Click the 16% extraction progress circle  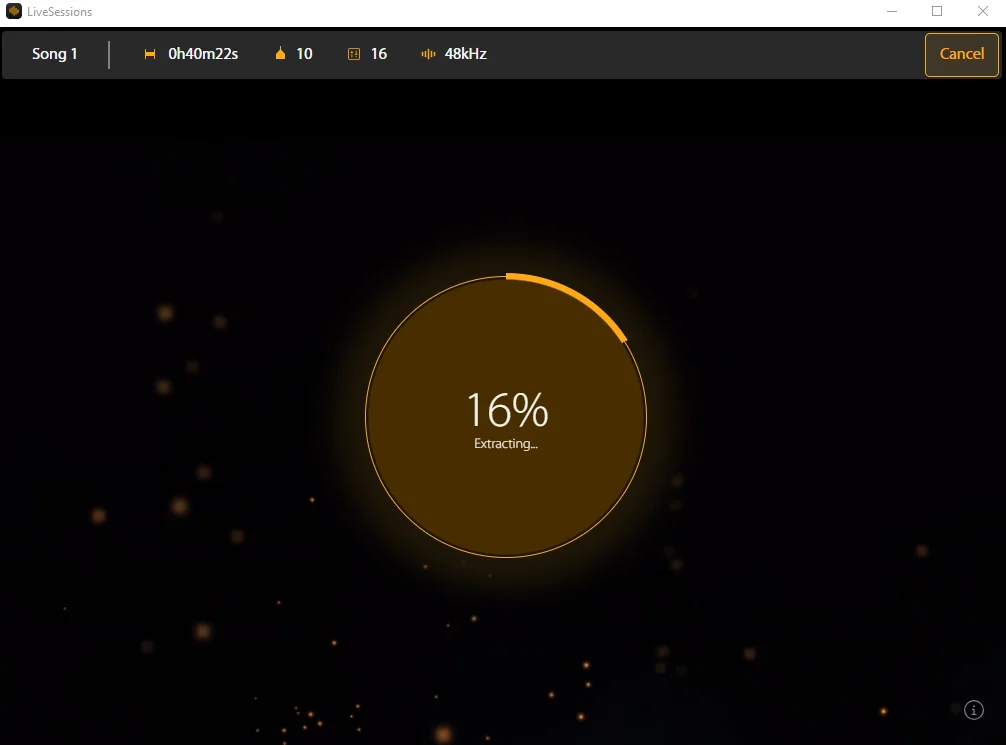506,416
